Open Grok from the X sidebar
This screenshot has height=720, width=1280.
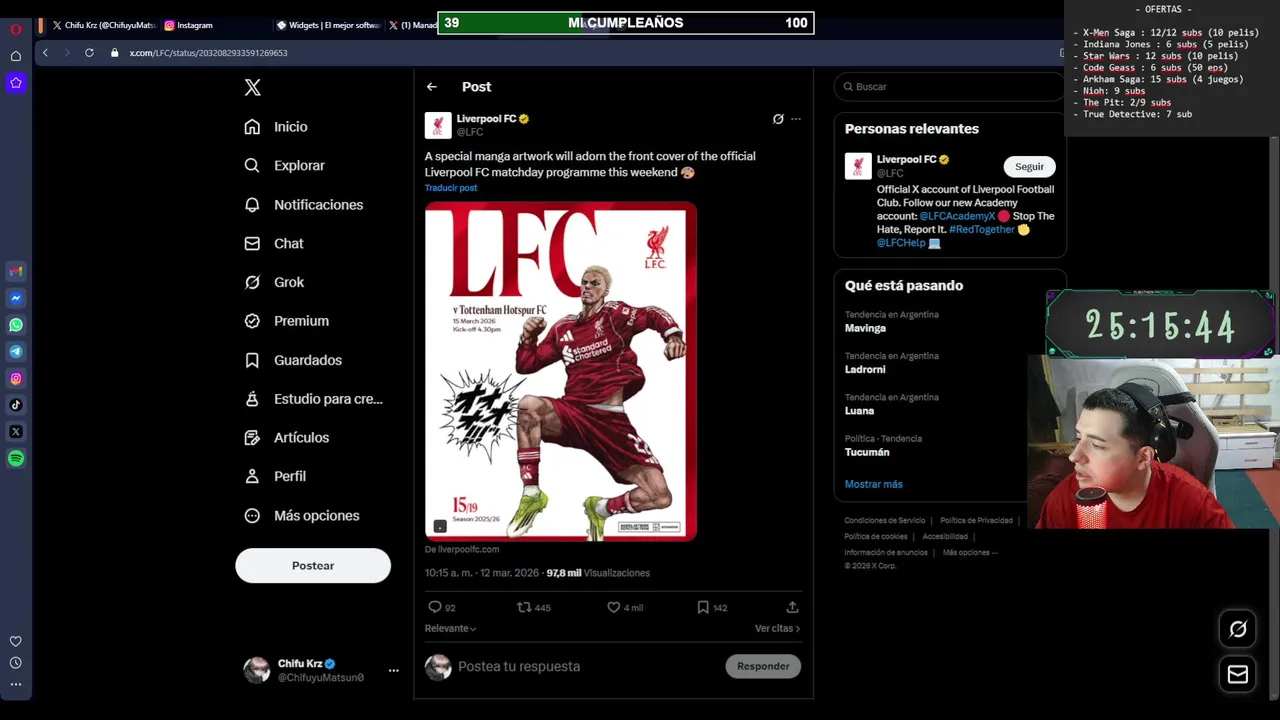tap(274, 283)
